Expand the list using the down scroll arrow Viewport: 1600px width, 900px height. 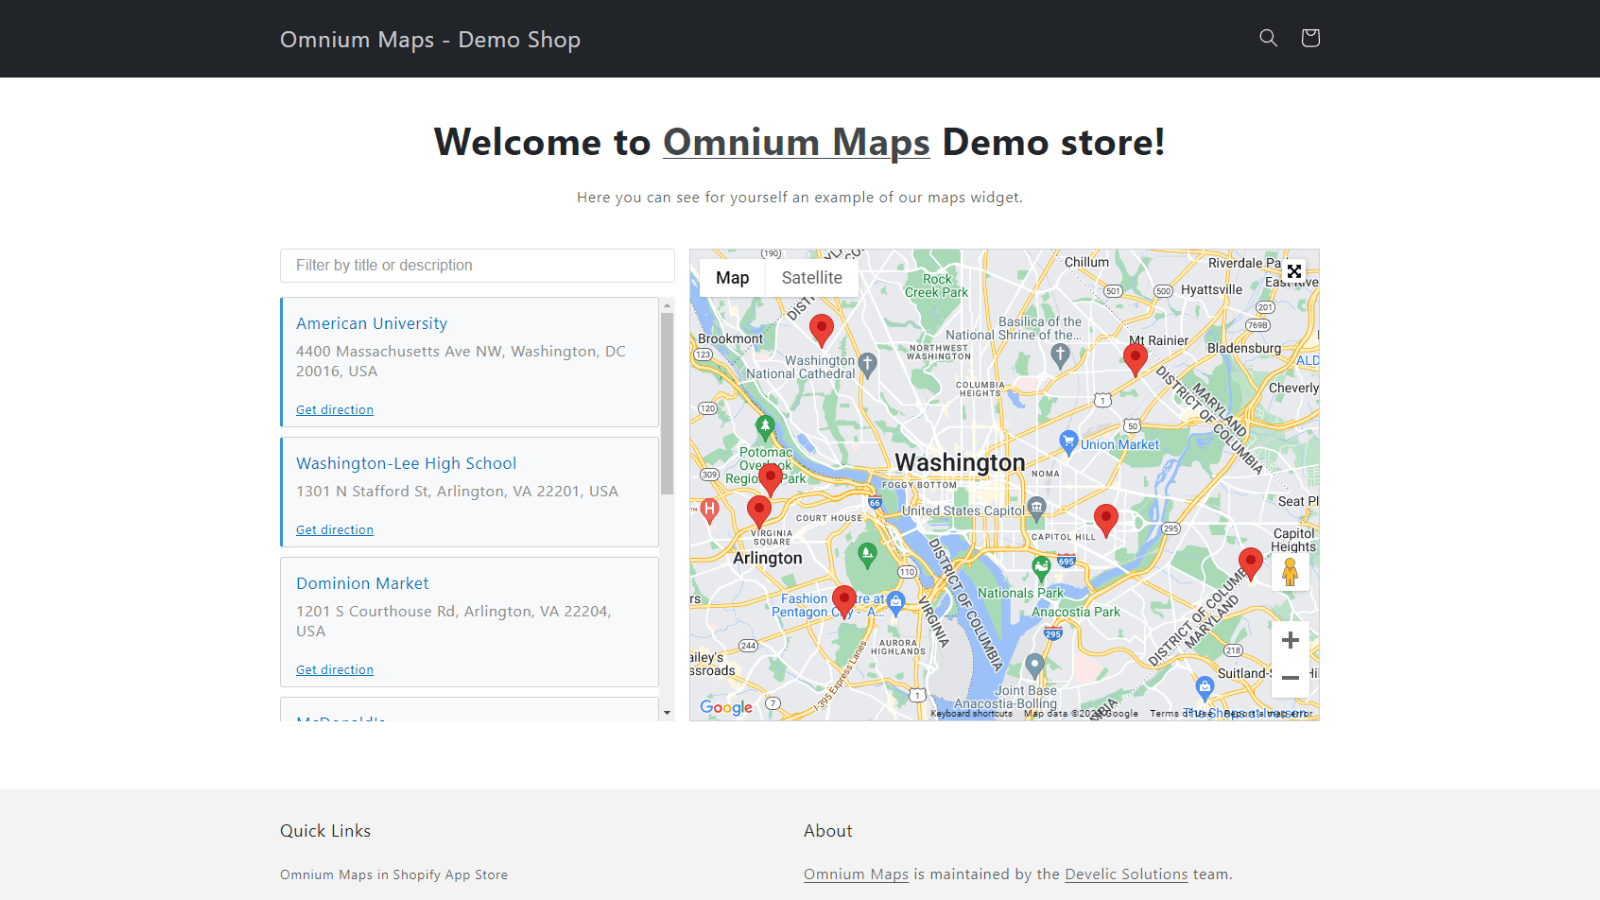[667, 712]
